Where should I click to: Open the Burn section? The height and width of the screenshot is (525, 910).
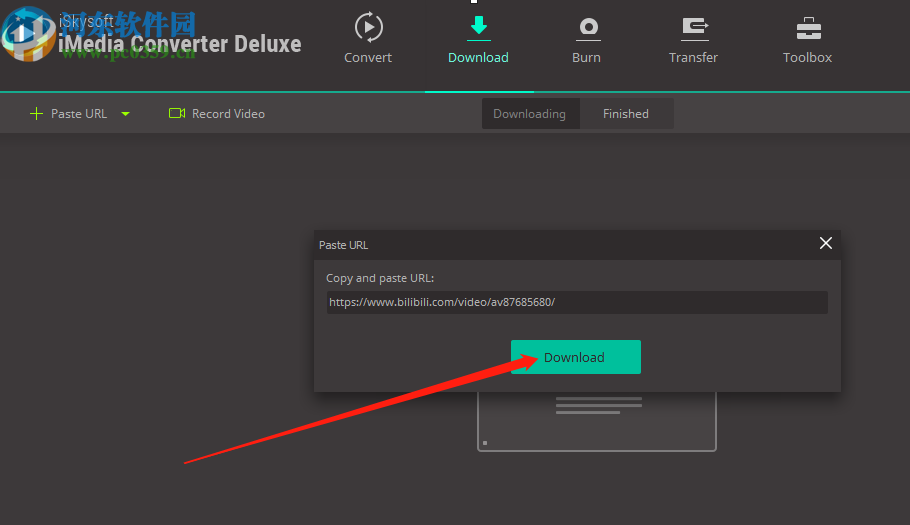click(x=587, y=39)
